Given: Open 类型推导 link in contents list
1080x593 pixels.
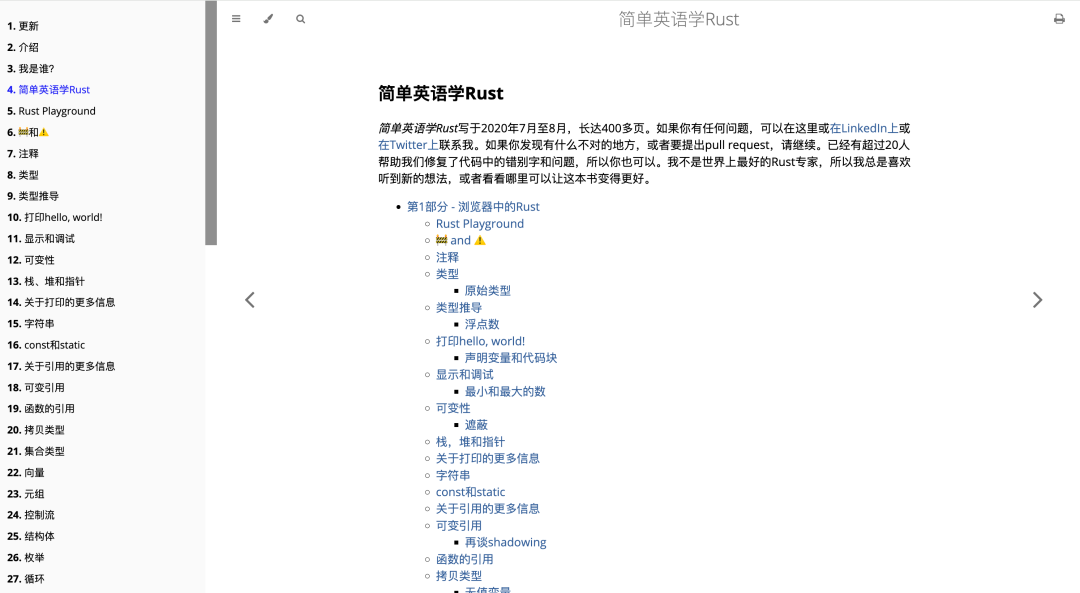Looking at the screenshot, I should tap(459, 307).
